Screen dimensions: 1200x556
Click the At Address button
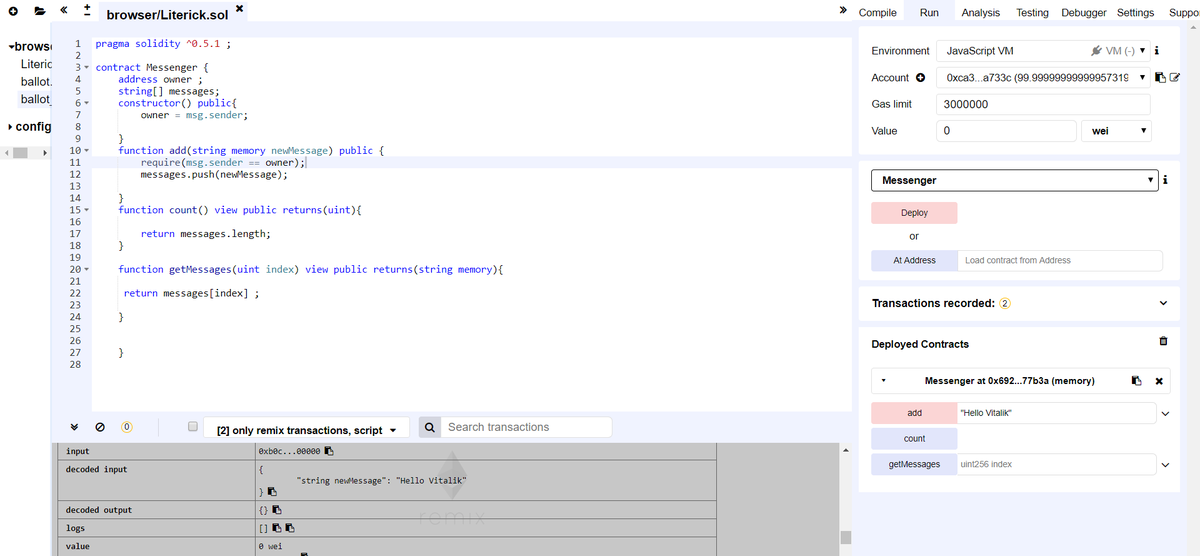(914, 260)
